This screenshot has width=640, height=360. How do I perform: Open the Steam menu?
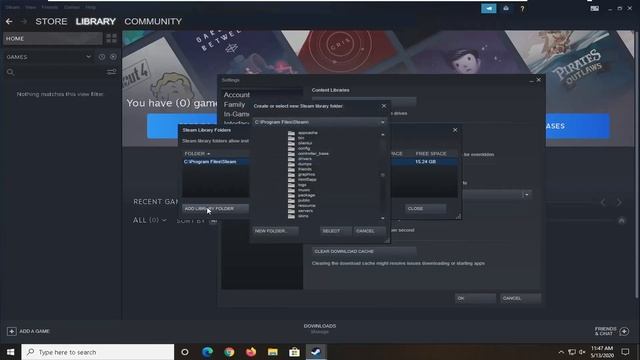coord(12,7)
